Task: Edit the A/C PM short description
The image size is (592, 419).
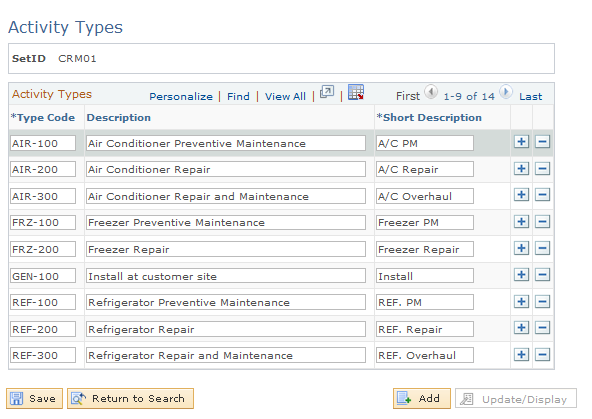Action: [x=425, y=143]
